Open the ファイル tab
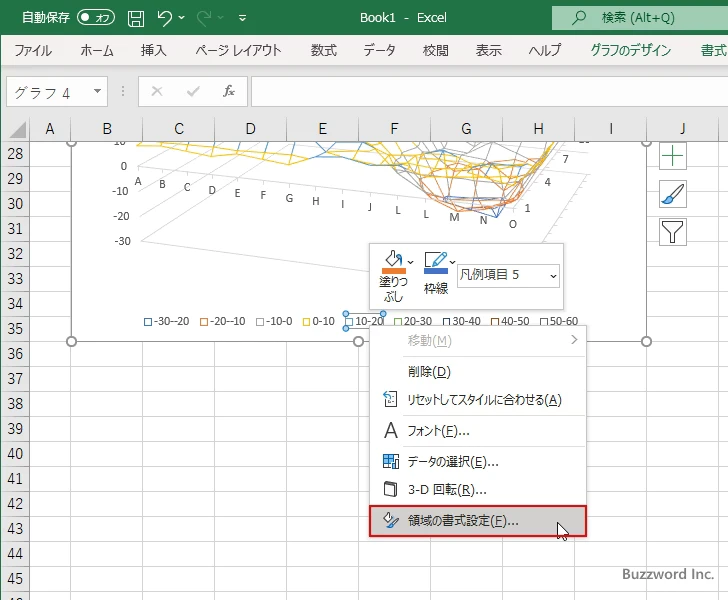The height and width of the screenshot is (600, 728). point(32,50)
